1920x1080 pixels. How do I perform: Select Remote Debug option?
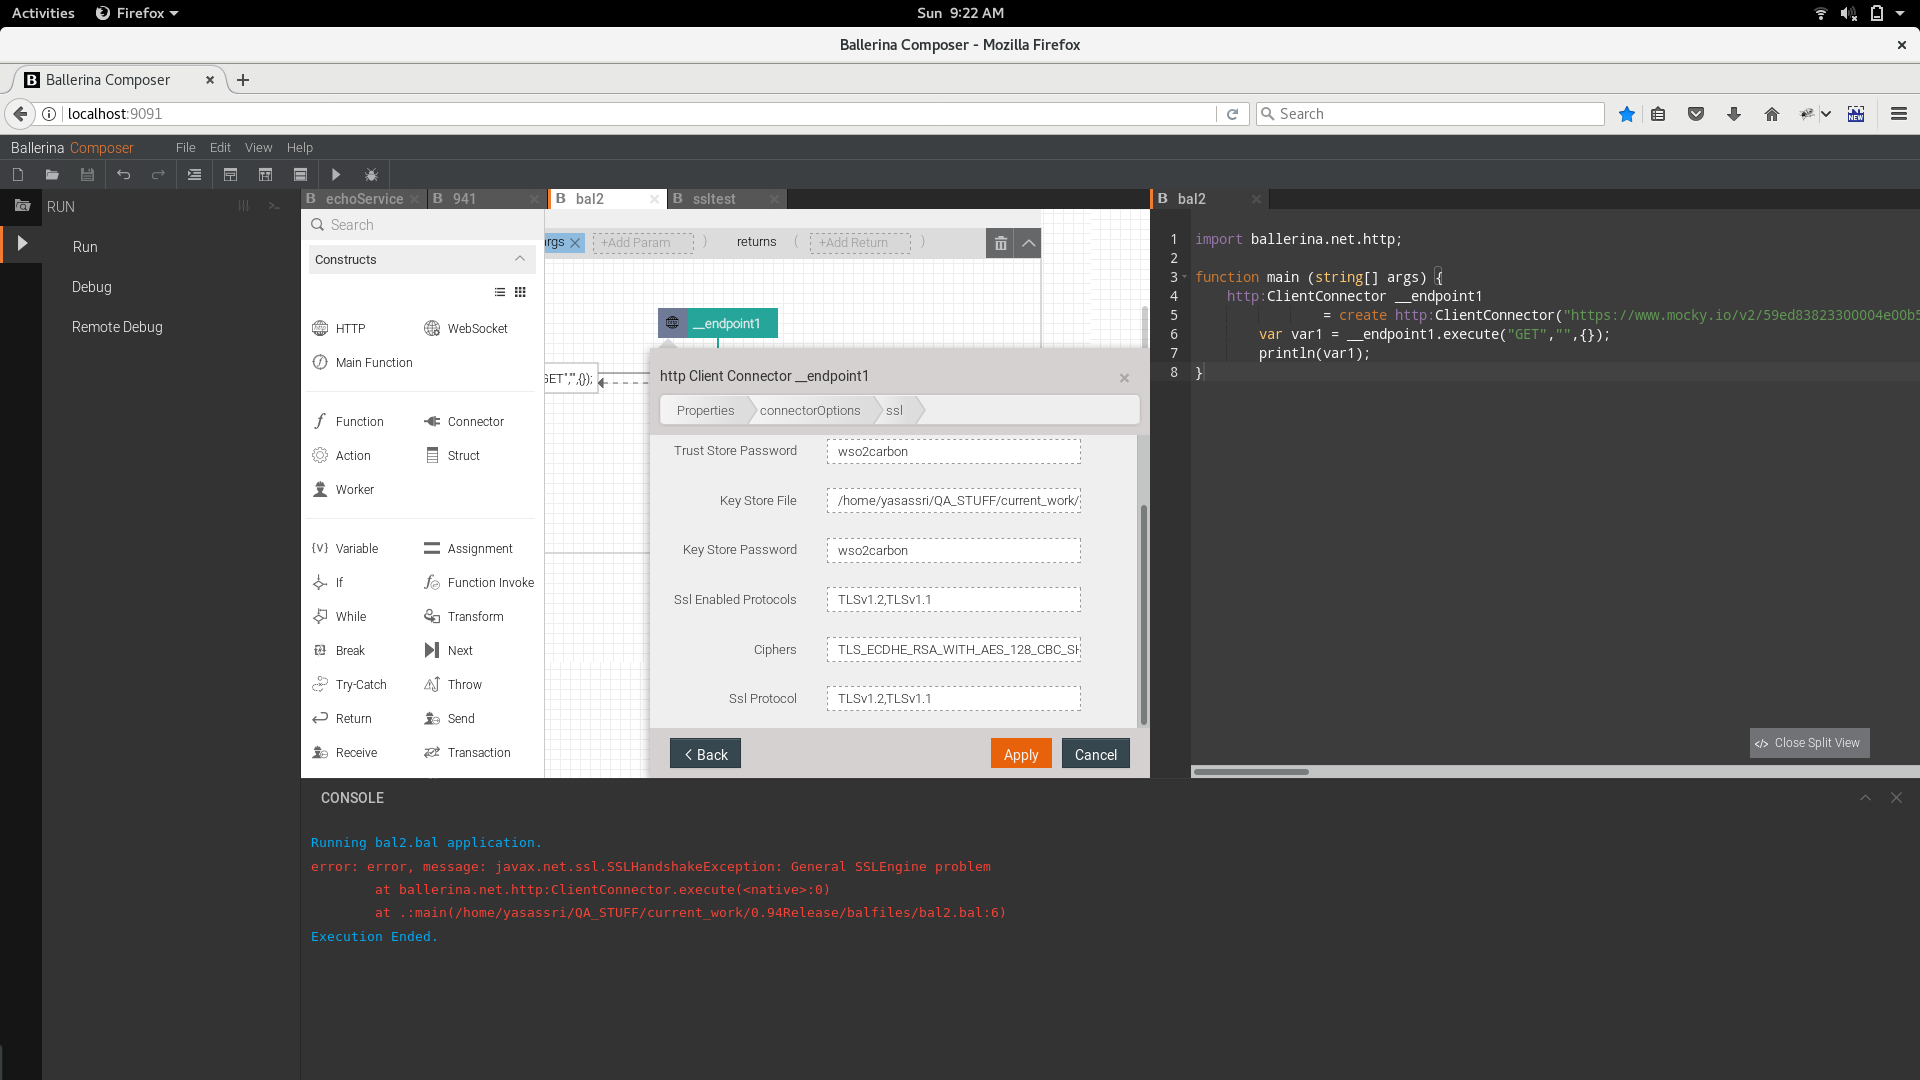(117, 327)
